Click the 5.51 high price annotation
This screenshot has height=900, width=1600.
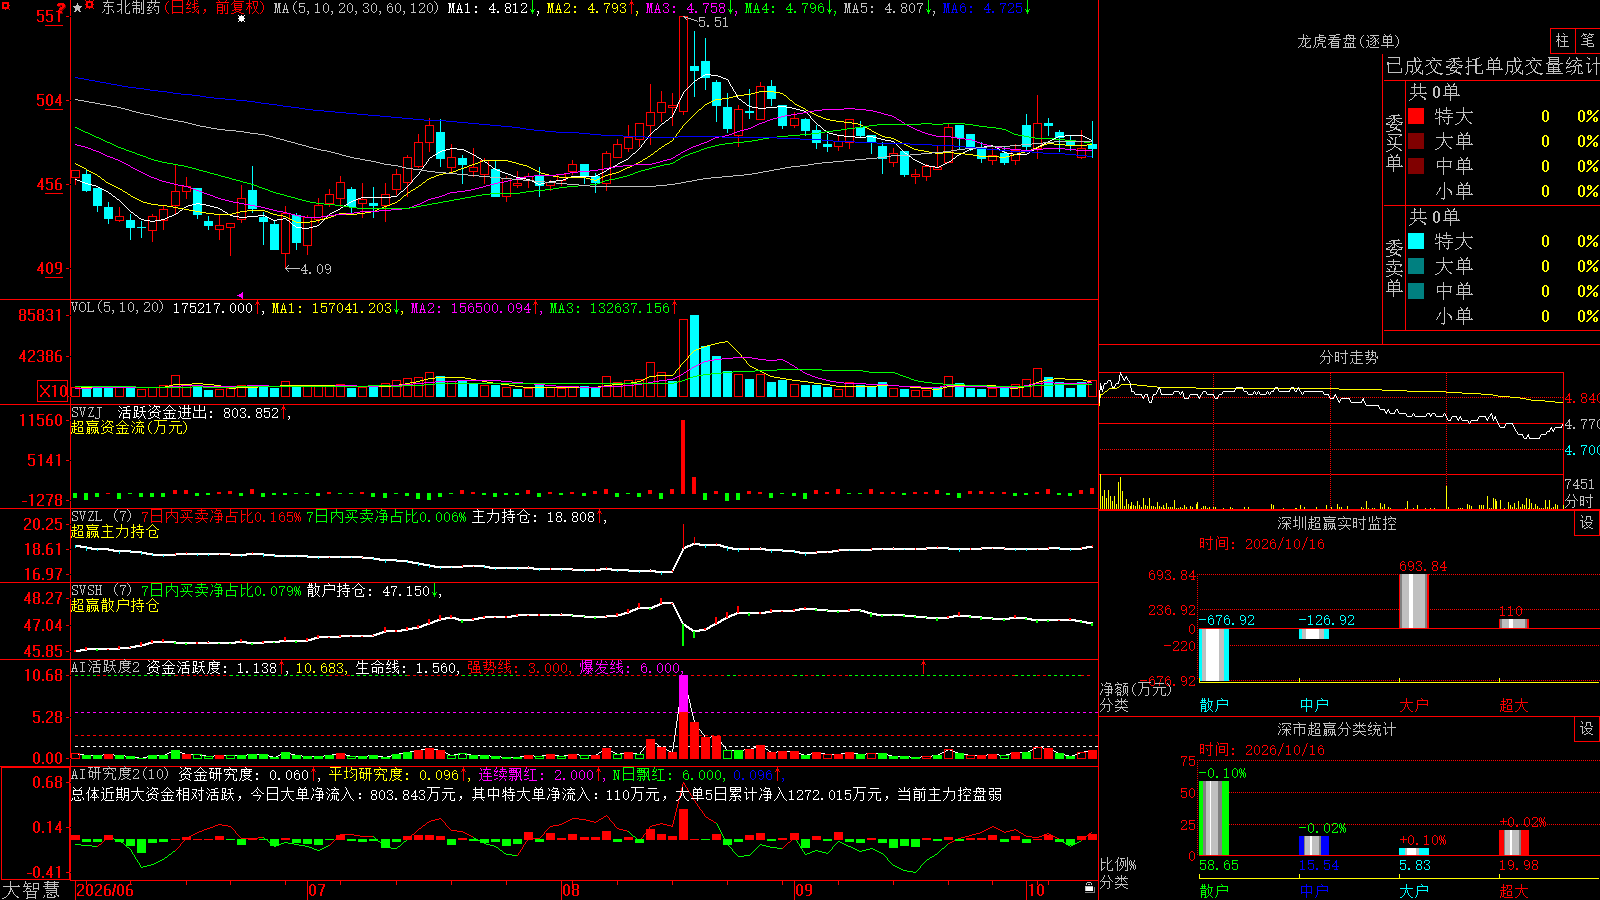[713, 22]
